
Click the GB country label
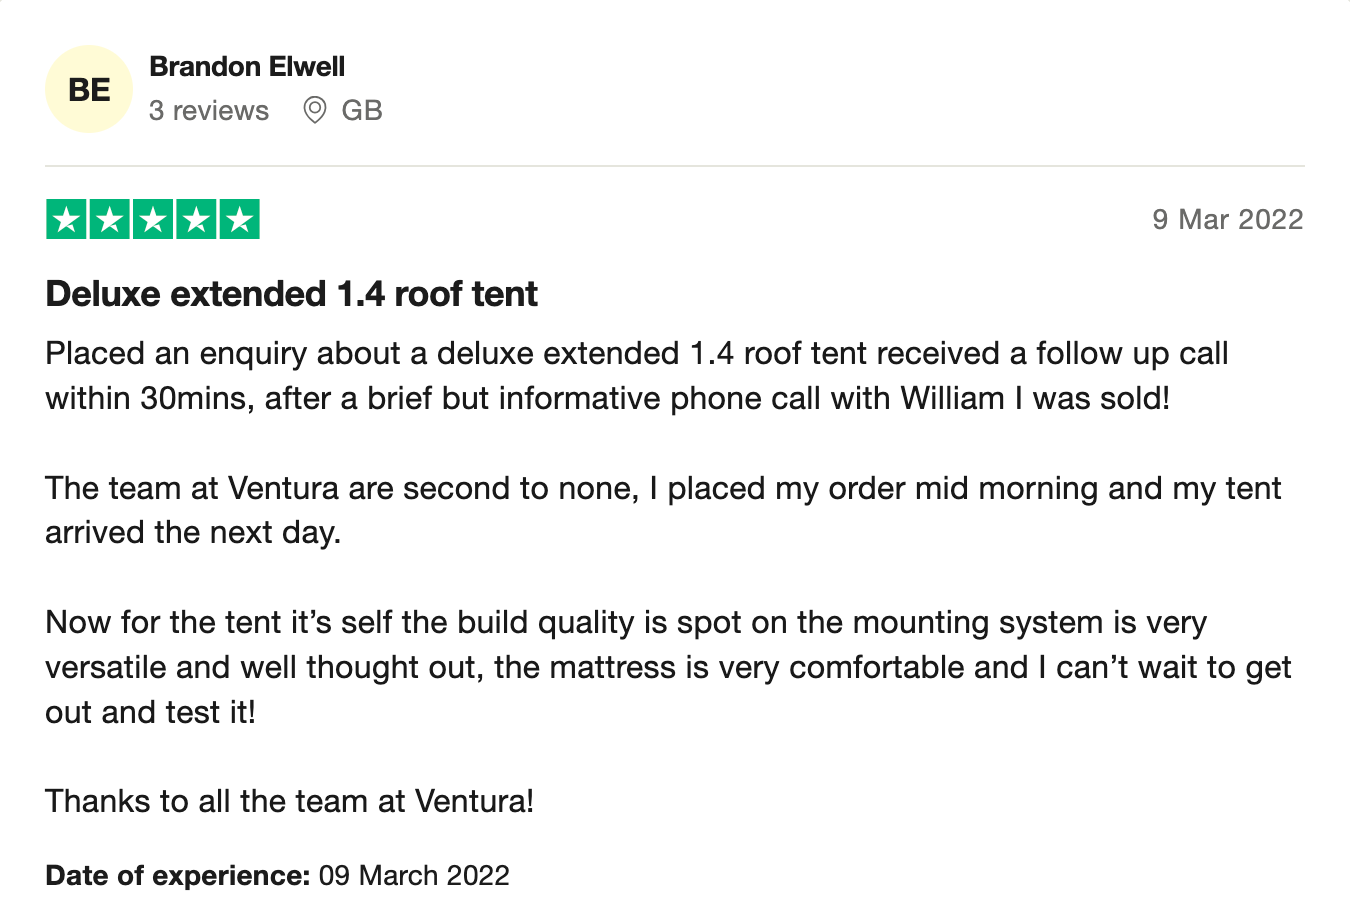click(x=362, y=110)
